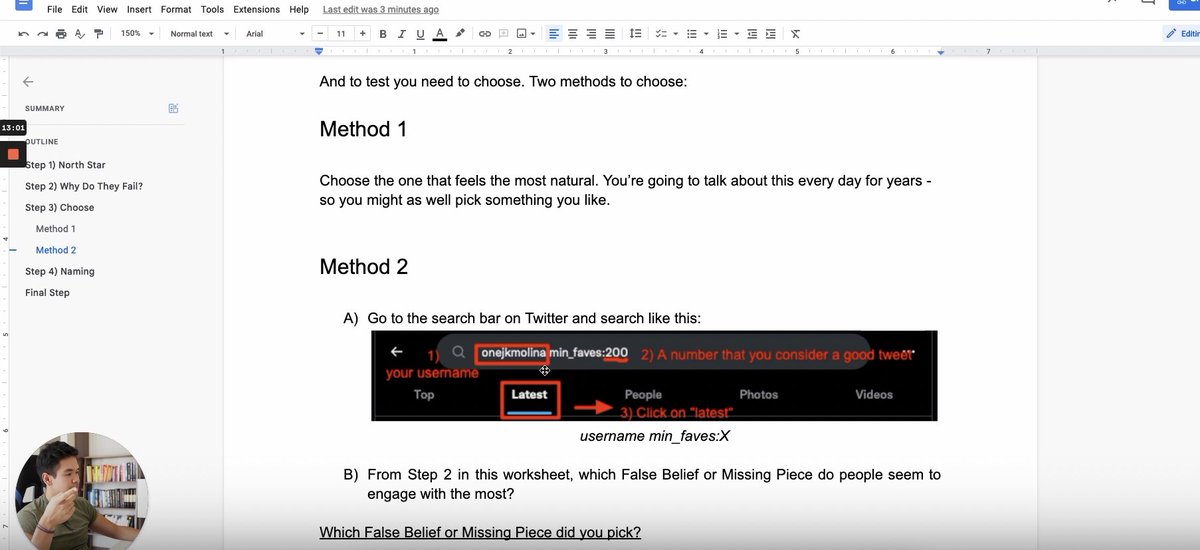
Task: Open the Normal text style dropdown
Action: coord(199,34)
